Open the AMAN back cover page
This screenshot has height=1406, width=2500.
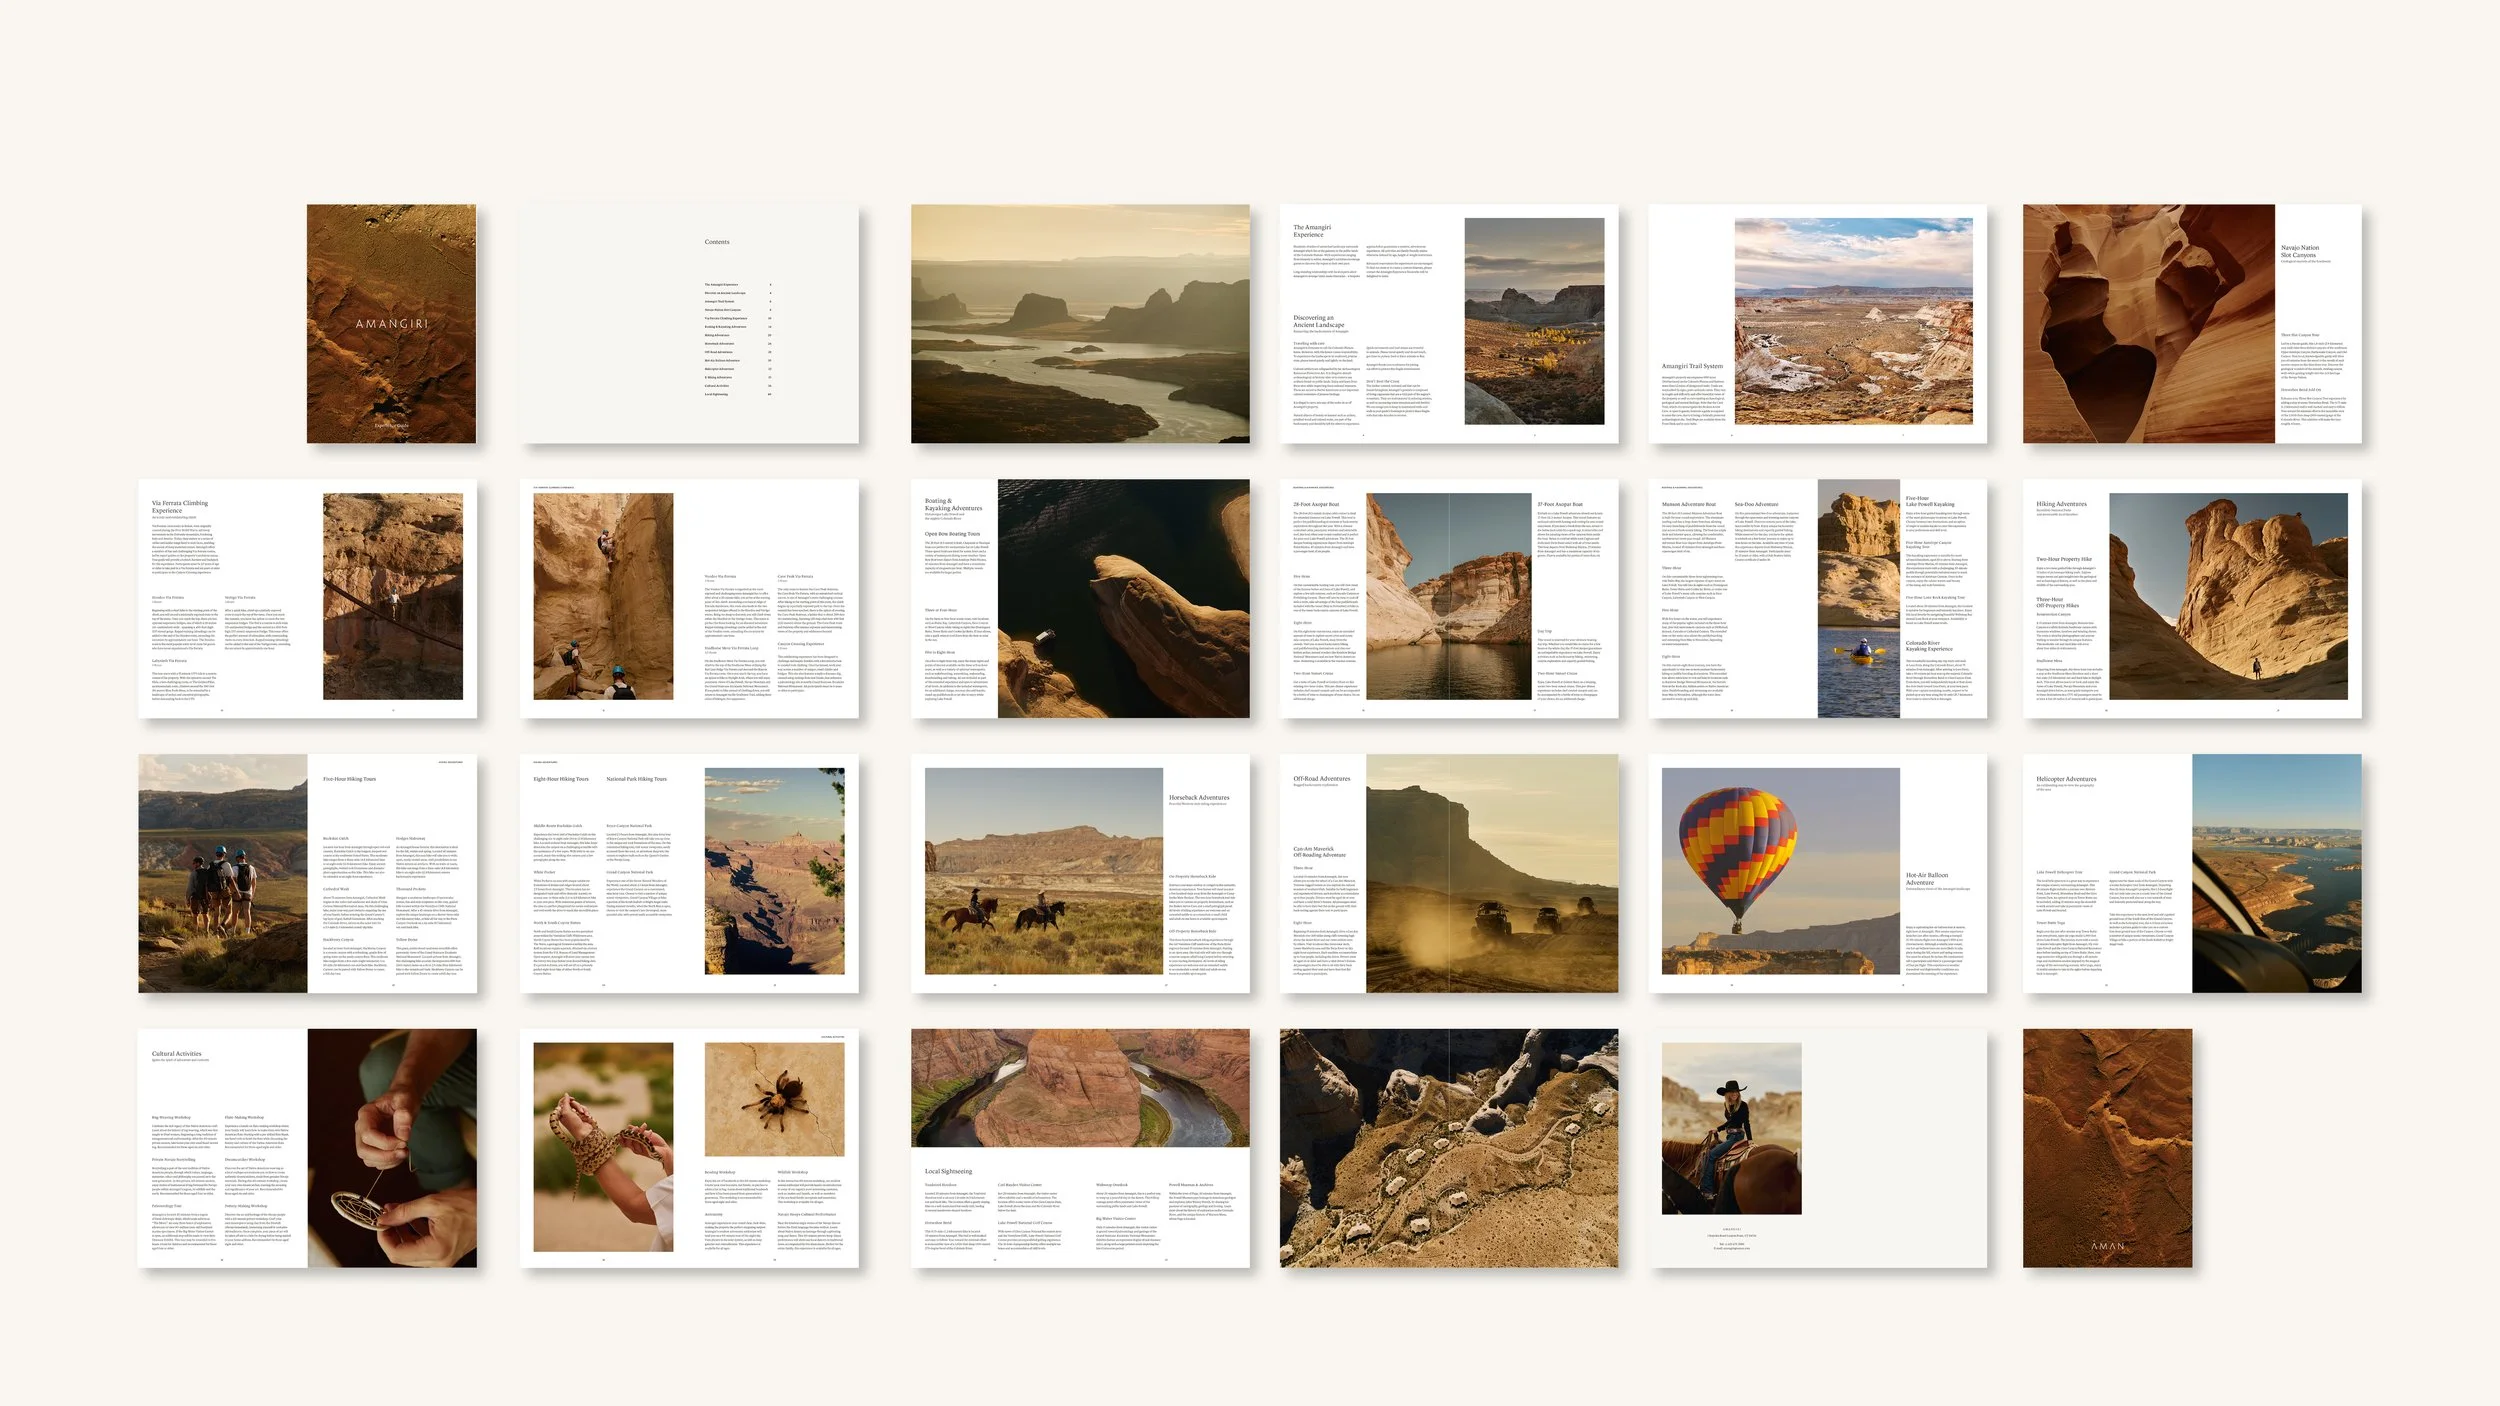[x=2107, y=1148]
